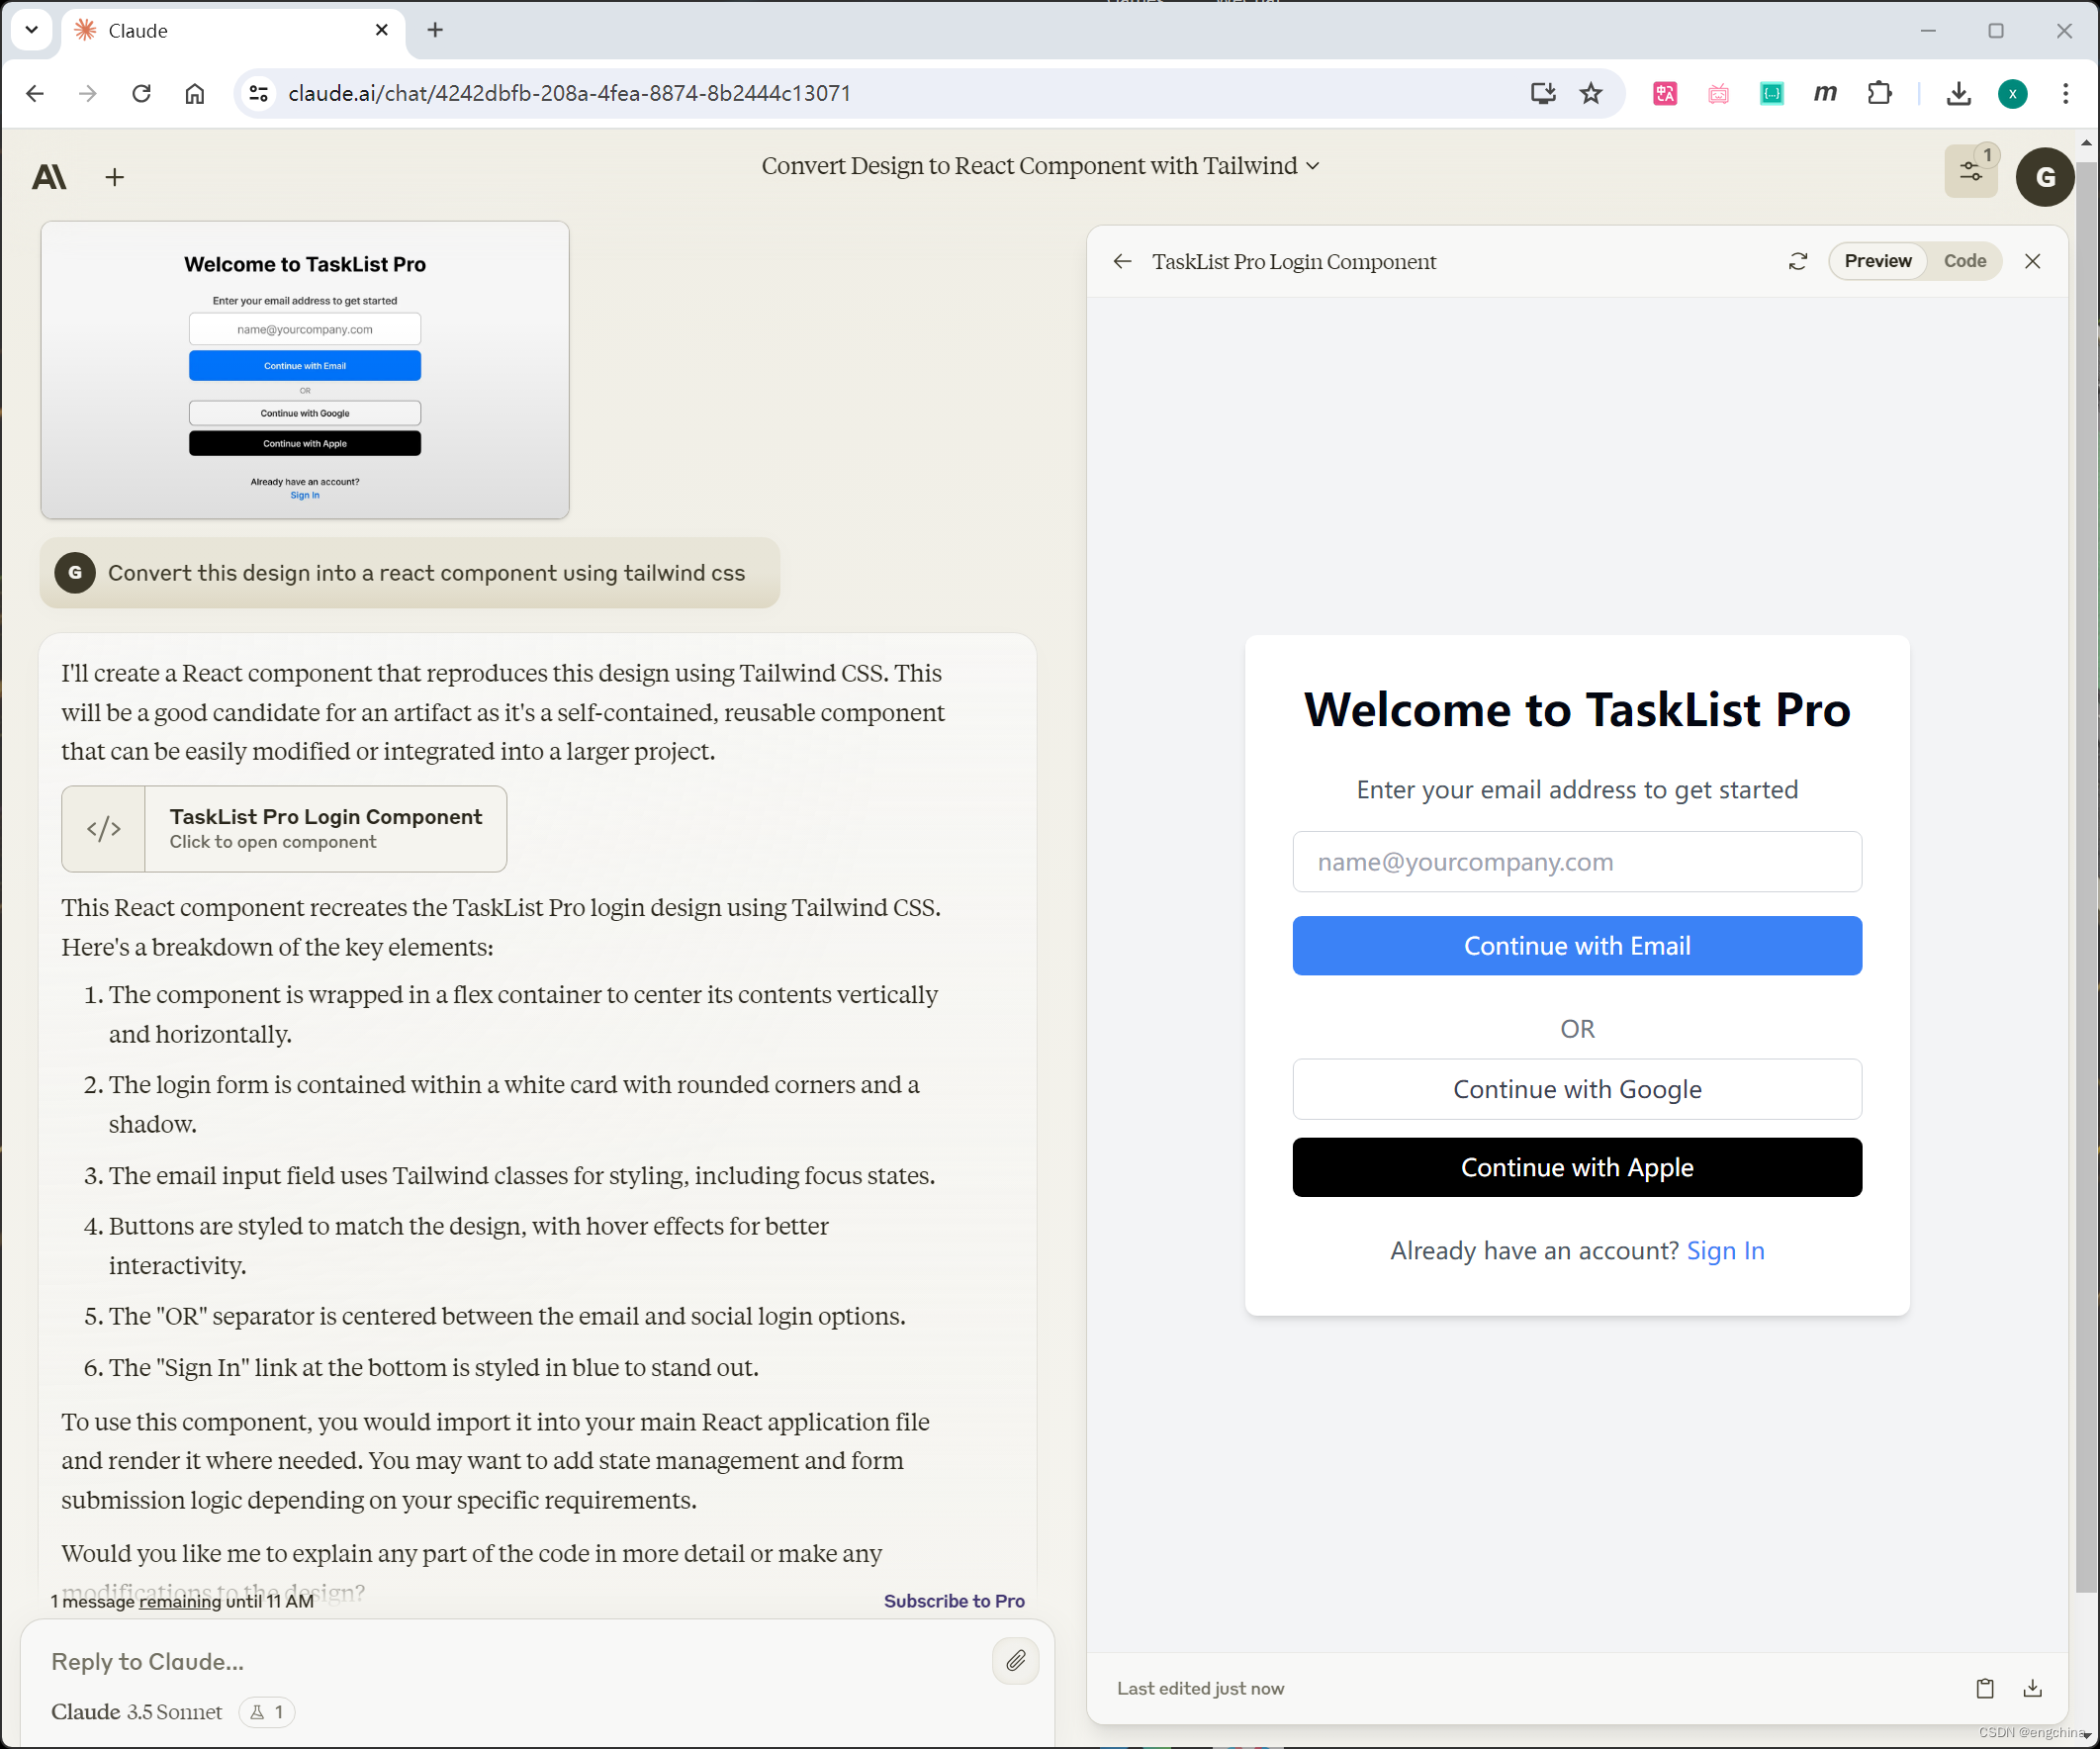The width and height of the screenshot is (2100, 1749).
Task: Click the Continue with Email button
Action: click(1577, 946)
